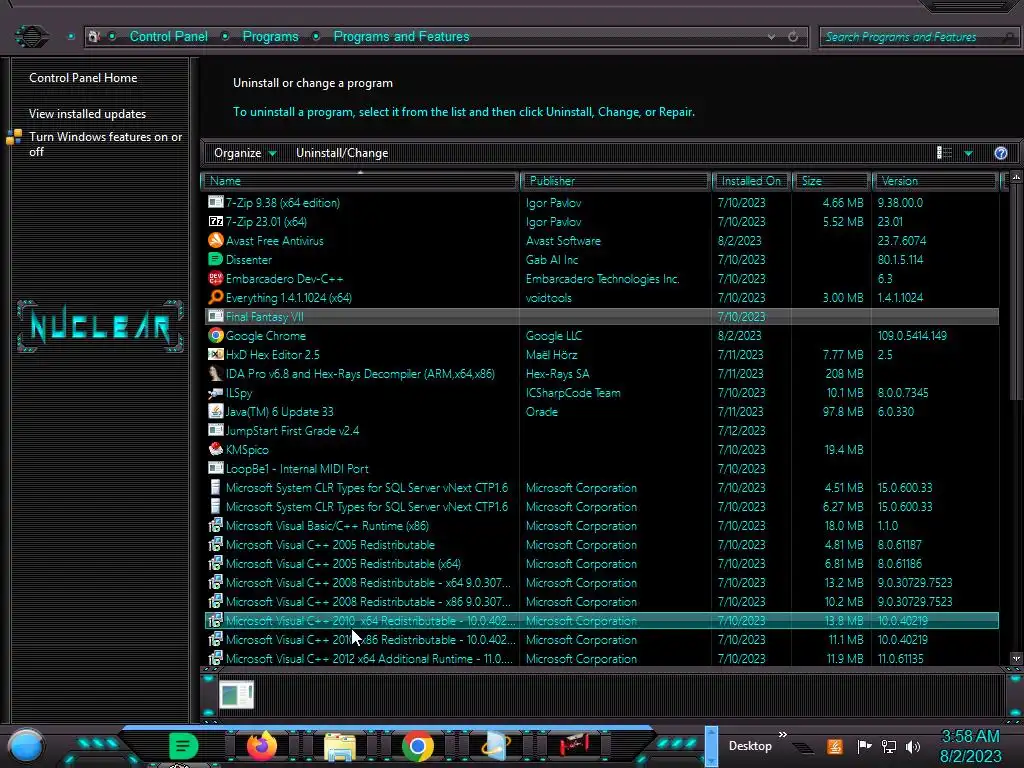
Task: Click the HxD Hex Editor icon
Action: pos(216,355)
